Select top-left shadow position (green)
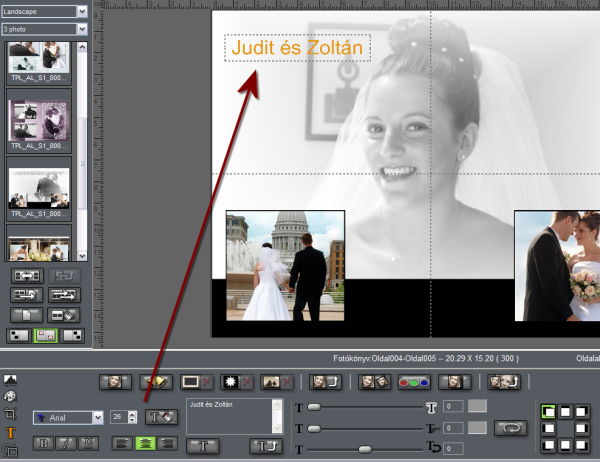600x462 pixels. point(548,412)
